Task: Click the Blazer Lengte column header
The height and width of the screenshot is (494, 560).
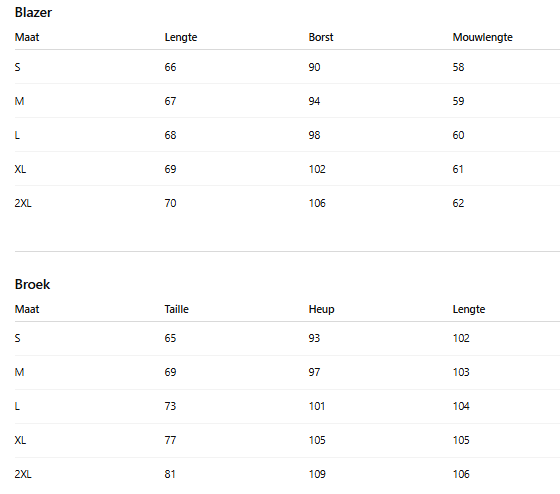Action: pyautogui.click(x=181, y=37)
